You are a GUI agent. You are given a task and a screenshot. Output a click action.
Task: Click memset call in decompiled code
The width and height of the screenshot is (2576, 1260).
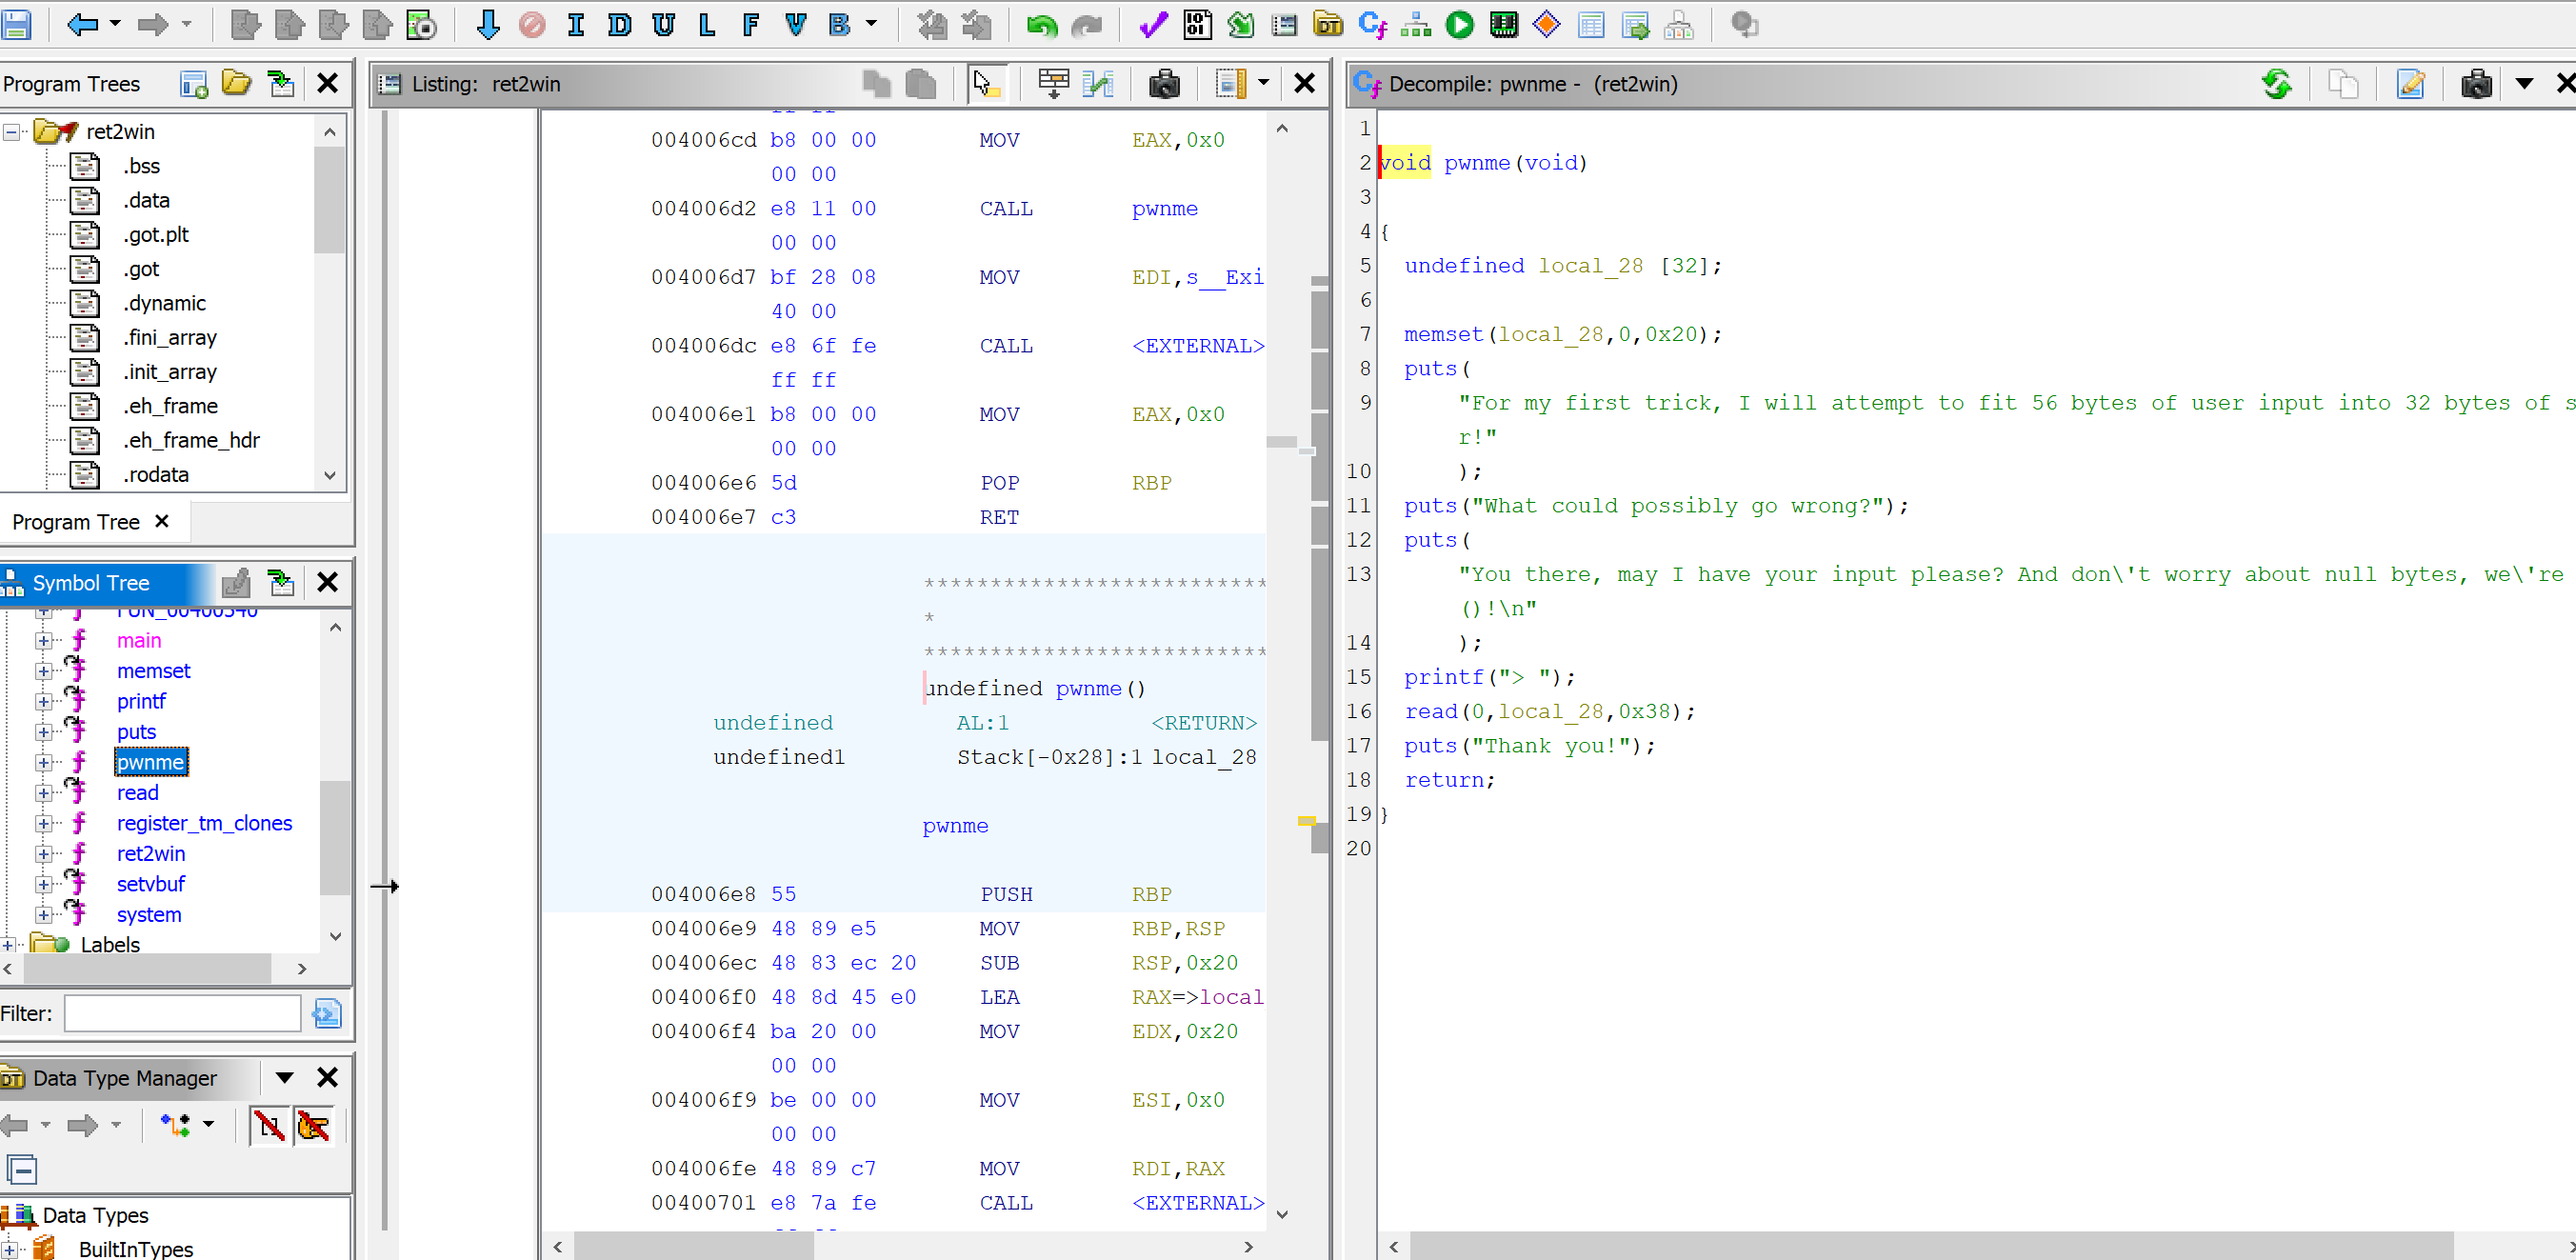[x=1443, y=335]
